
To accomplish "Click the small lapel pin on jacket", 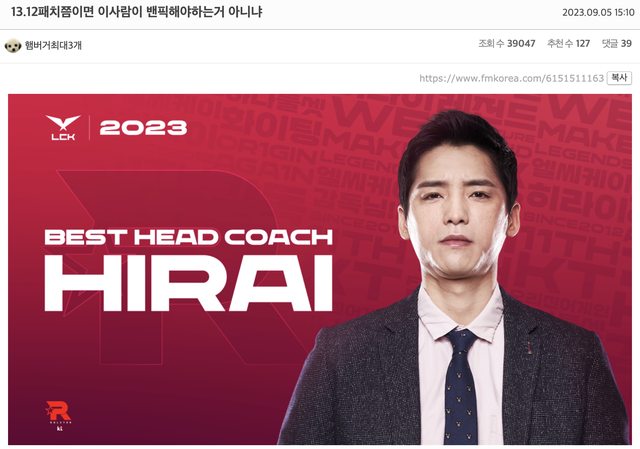I will pos(529,348).
